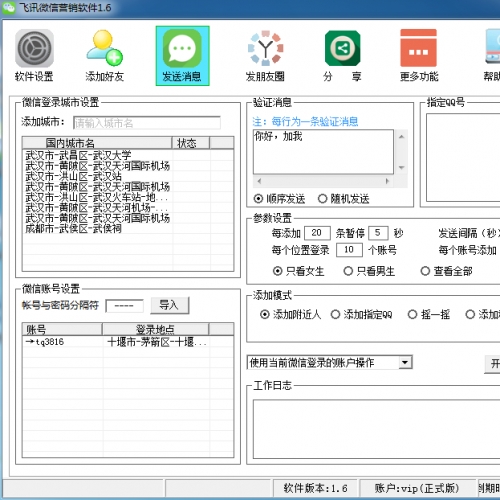Click status bar 账户:vip(正式版)
The height and width of the screenshot is (500, 500).
click(x=417, y=488)
